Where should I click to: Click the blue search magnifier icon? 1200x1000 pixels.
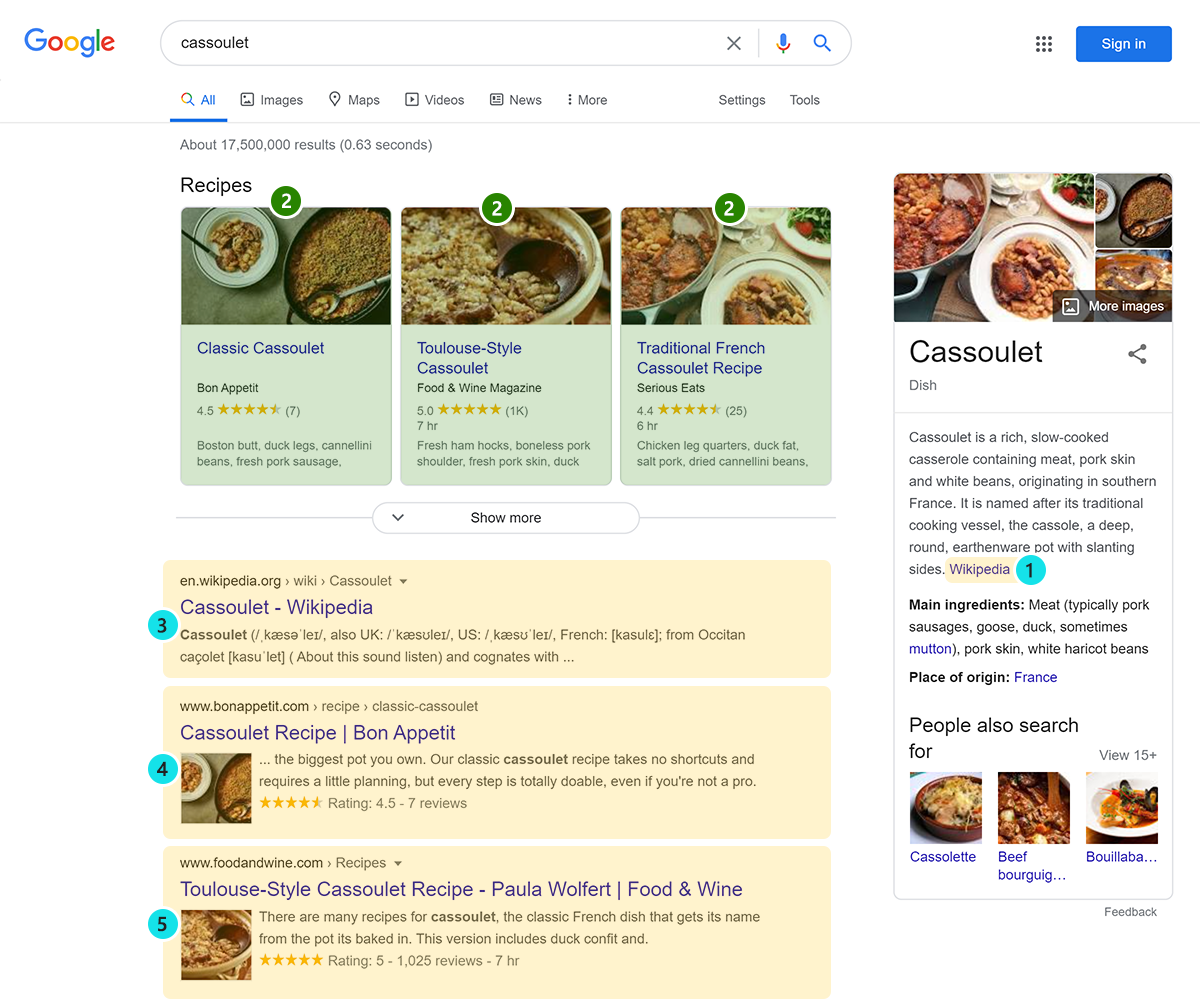[822, 43]
